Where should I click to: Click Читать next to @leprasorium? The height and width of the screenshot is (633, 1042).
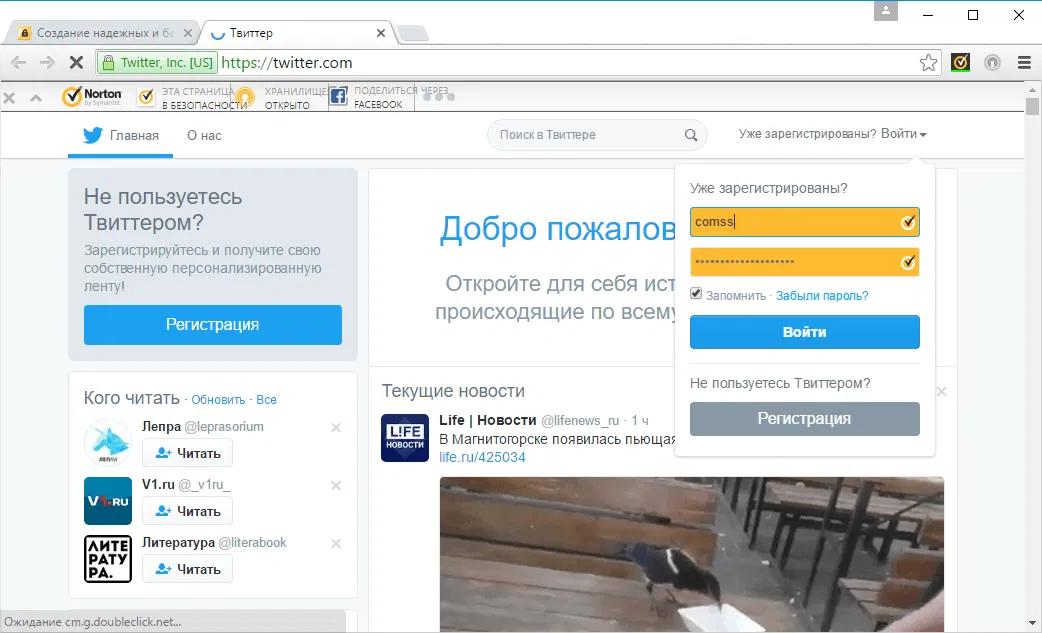pyautogui.click(x=187, y=453)
